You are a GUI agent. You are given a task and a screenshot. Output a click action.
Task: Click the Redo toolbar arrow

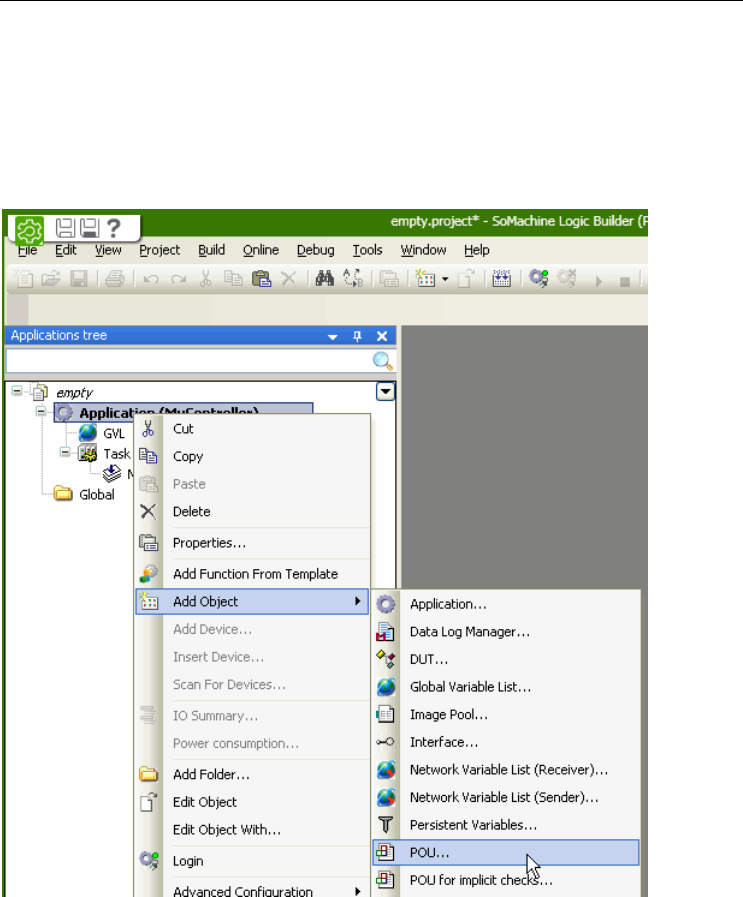click(178, 279)
